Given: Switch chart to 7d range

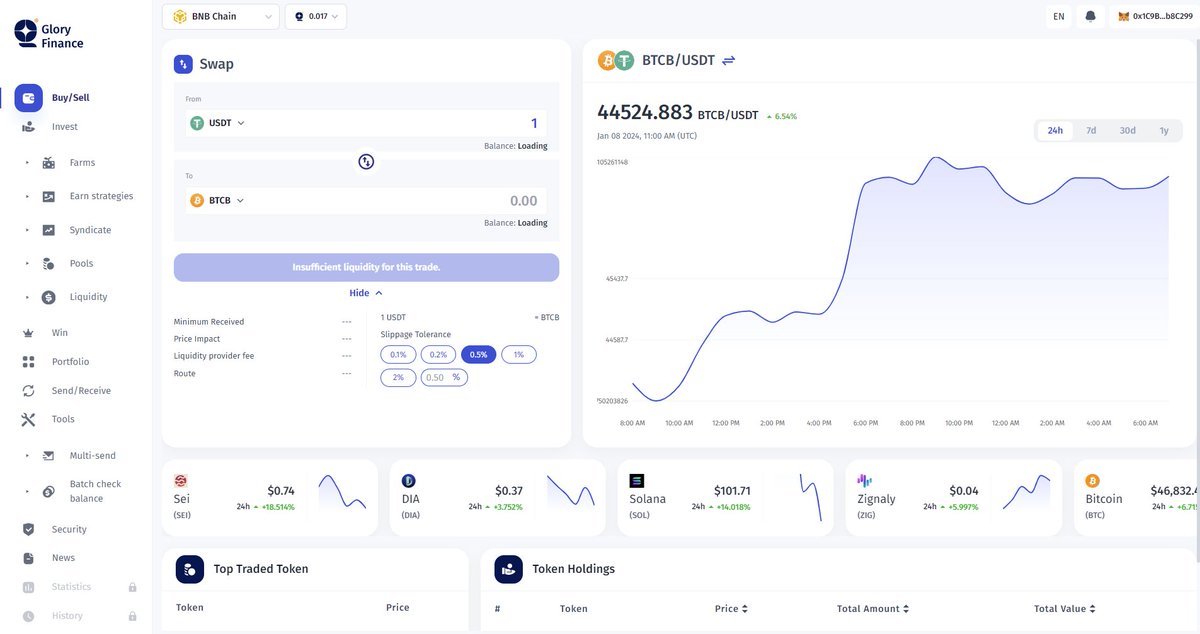Looking at the screenshot, I should point(1091,131).
